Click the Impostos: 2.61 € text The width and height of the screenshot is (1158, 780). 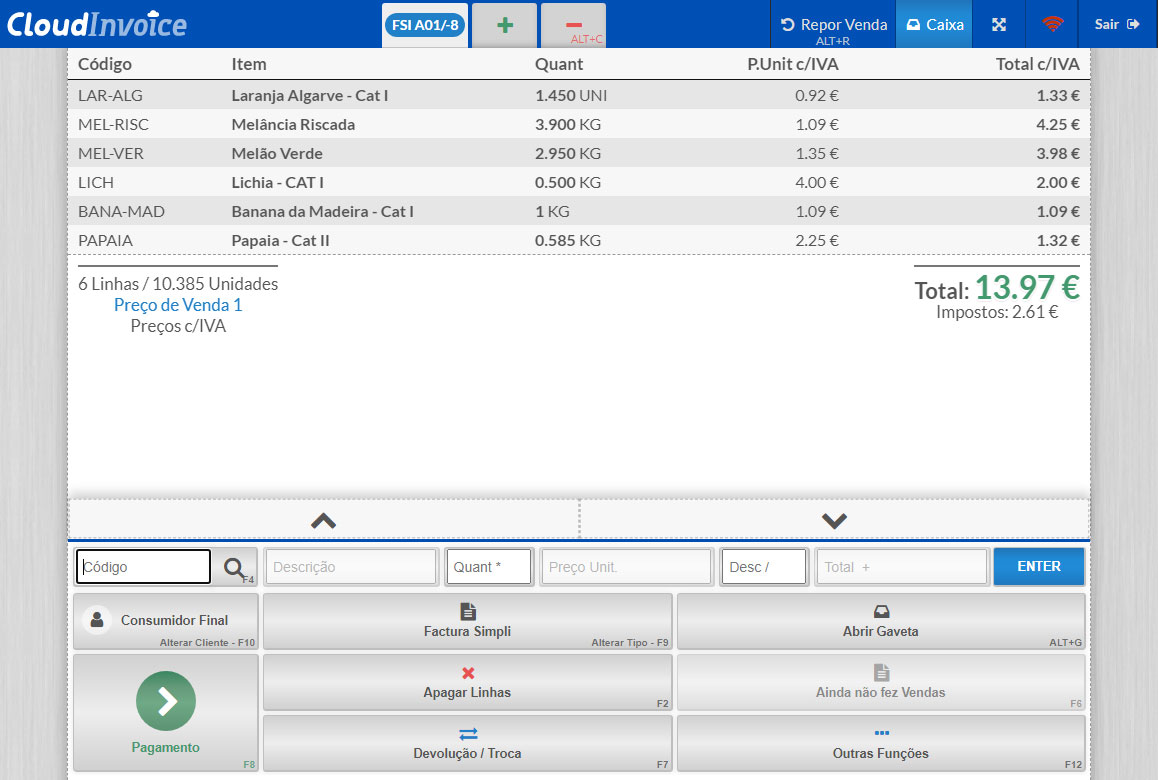997,312
